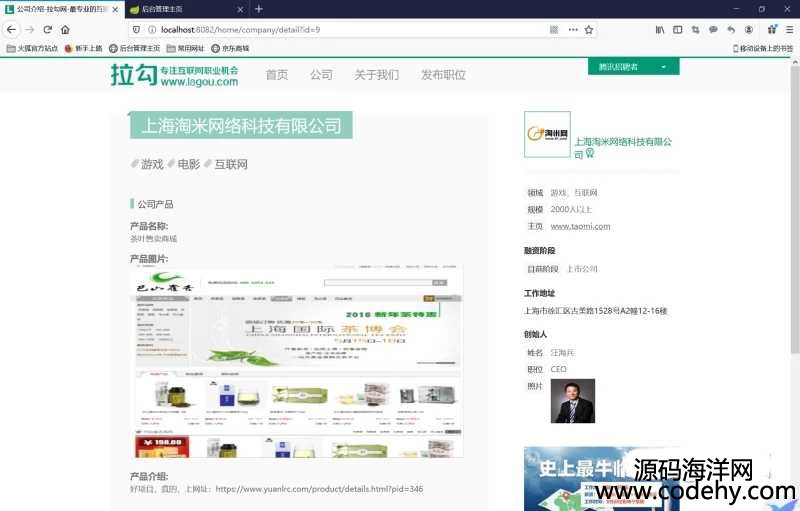The height and width of the screenshot is (511, 800).
Task: Open the QR code icon in address bar
Action: tap(554, 30)
